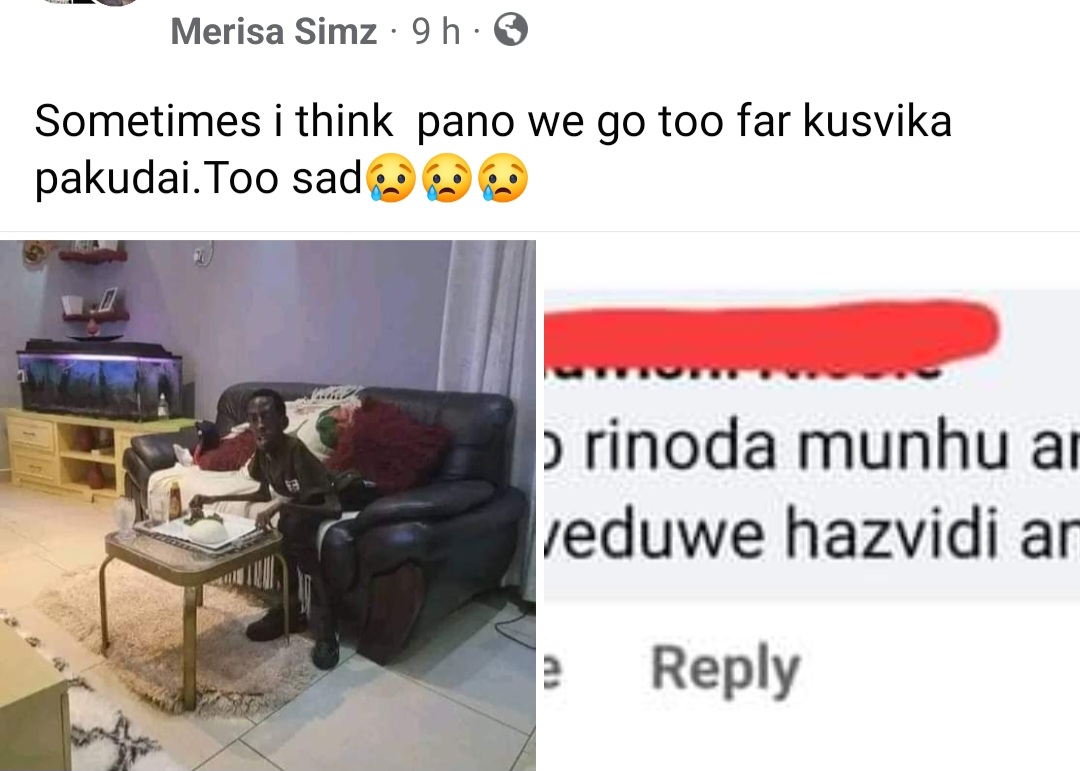Image resolution: width=1080 pixels, height=771 pixels.
Task: Open the comment screenshot image
Action: (812, 505)
